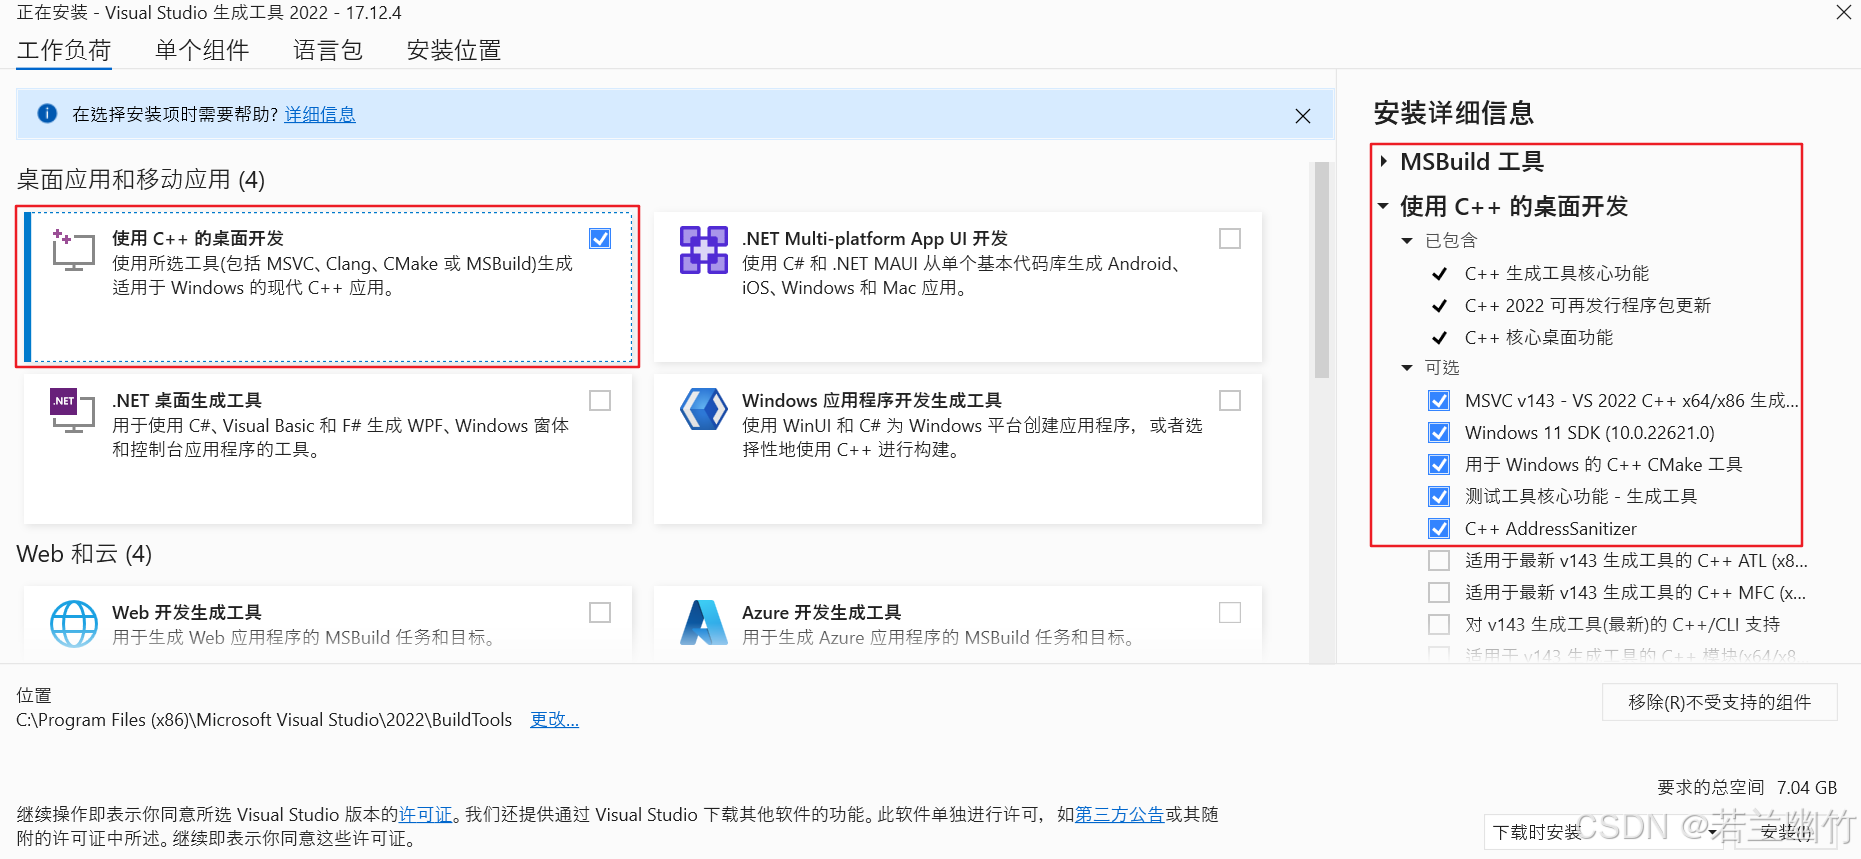Uncheck C++ AddressSanitizer option
The height and width of the screenshot is (859, 1861).
(x=1439, y=528)
